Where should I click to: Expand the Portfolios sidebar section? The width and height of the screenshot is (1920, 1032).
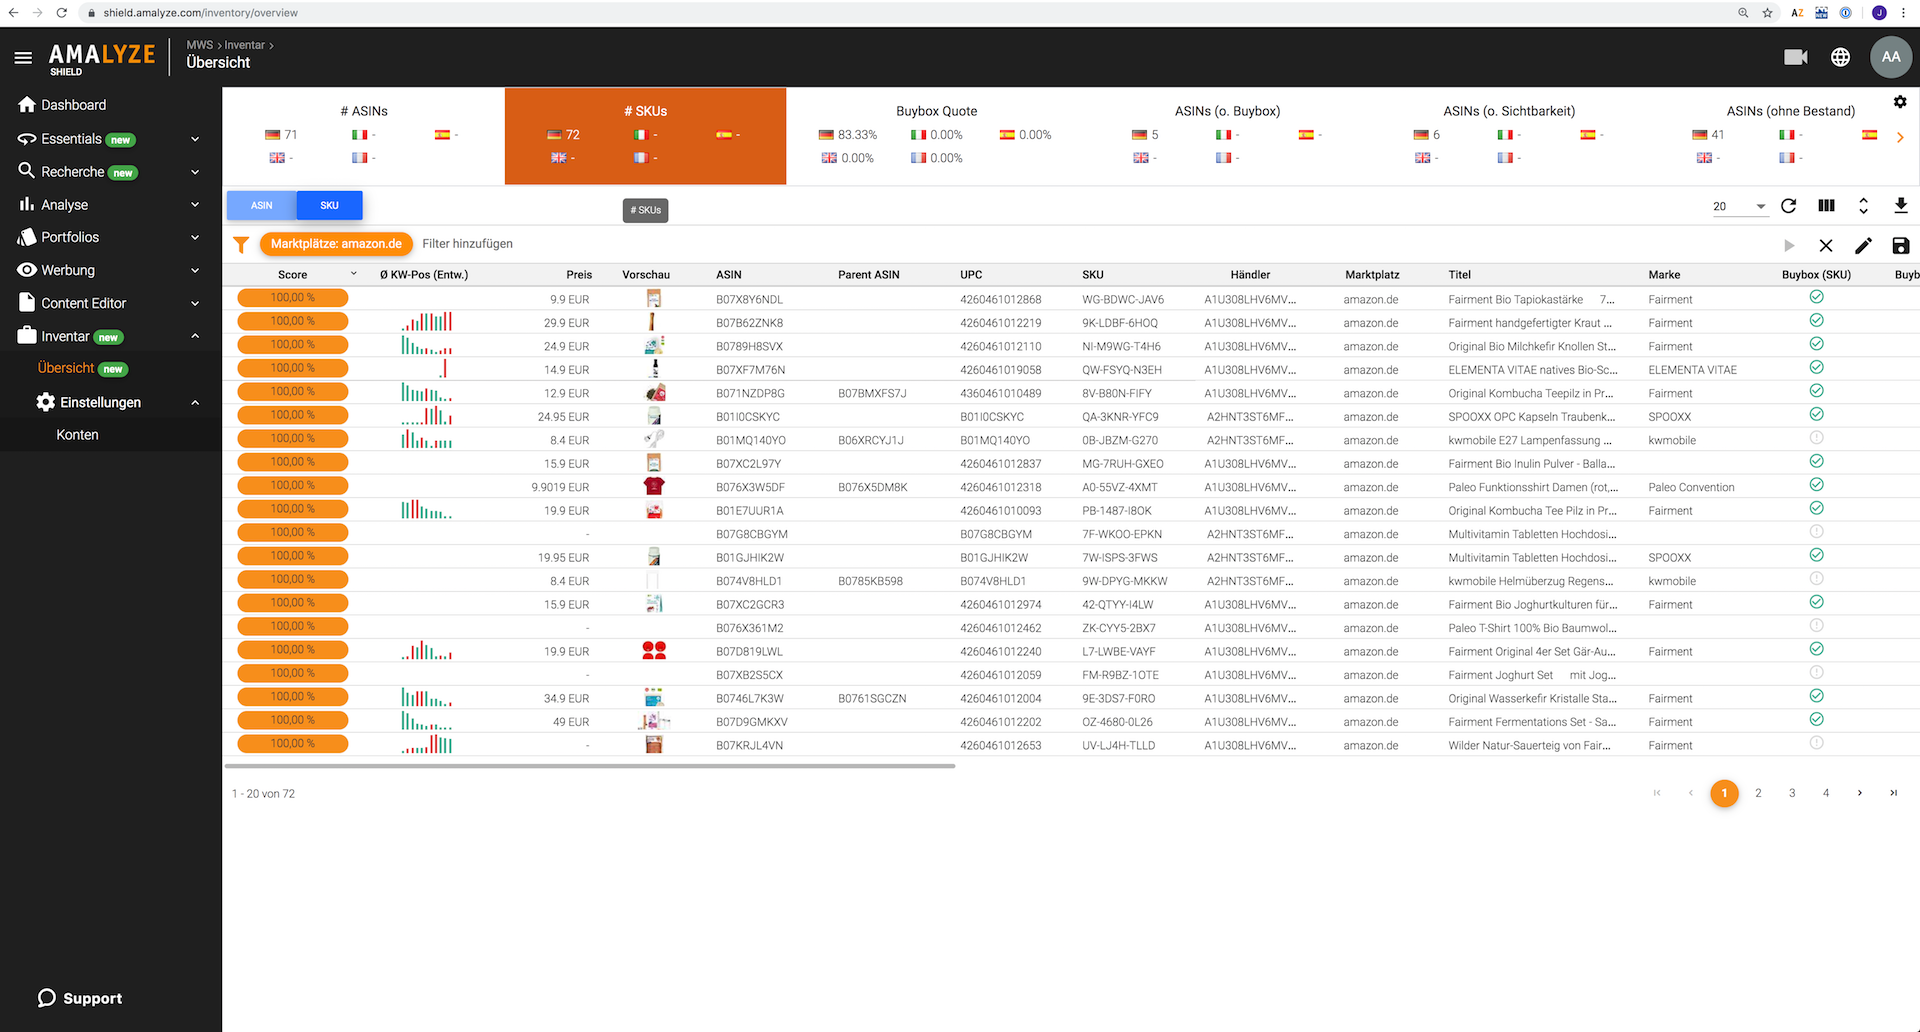click(195, 238)
